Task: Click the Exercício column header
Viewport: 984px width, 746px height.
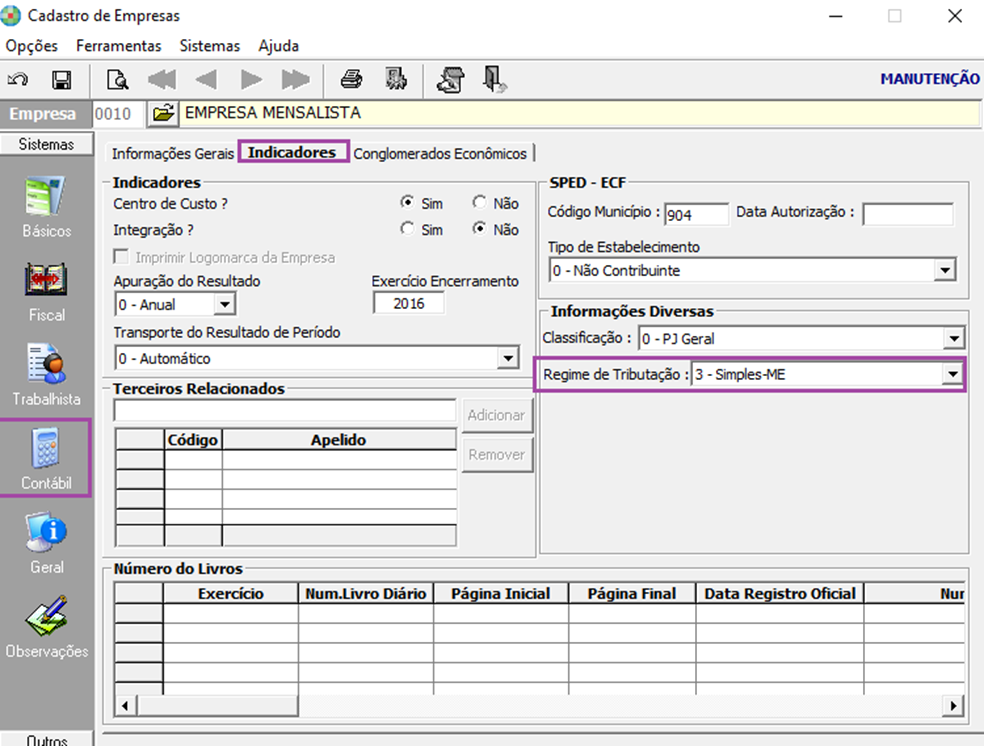Action: coord(230,594)
